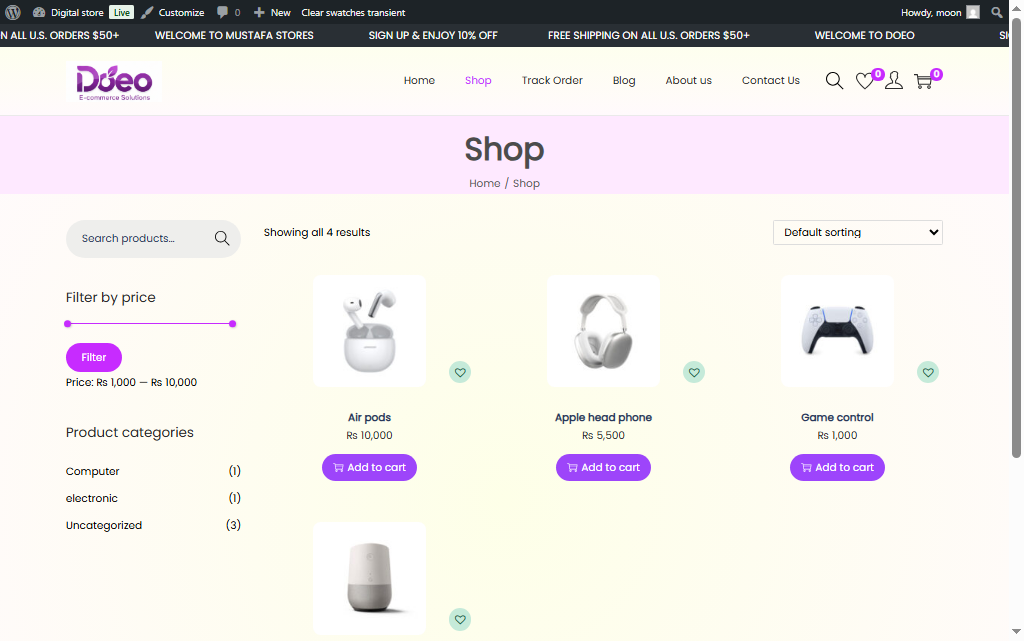Open the shopping cart icon
The width and height of the screenshot is (1024, 641).
(923, 81)
